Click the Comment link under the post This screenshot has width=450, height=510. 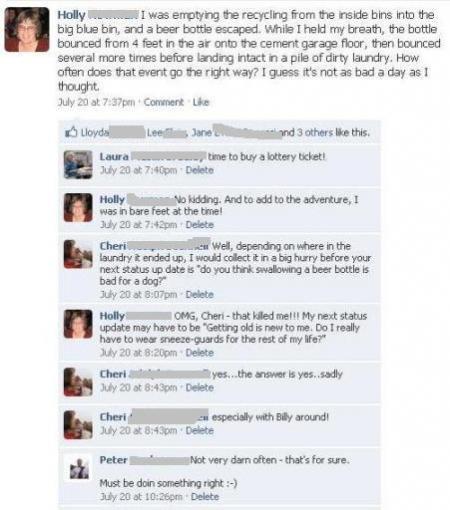pos(164,102)
